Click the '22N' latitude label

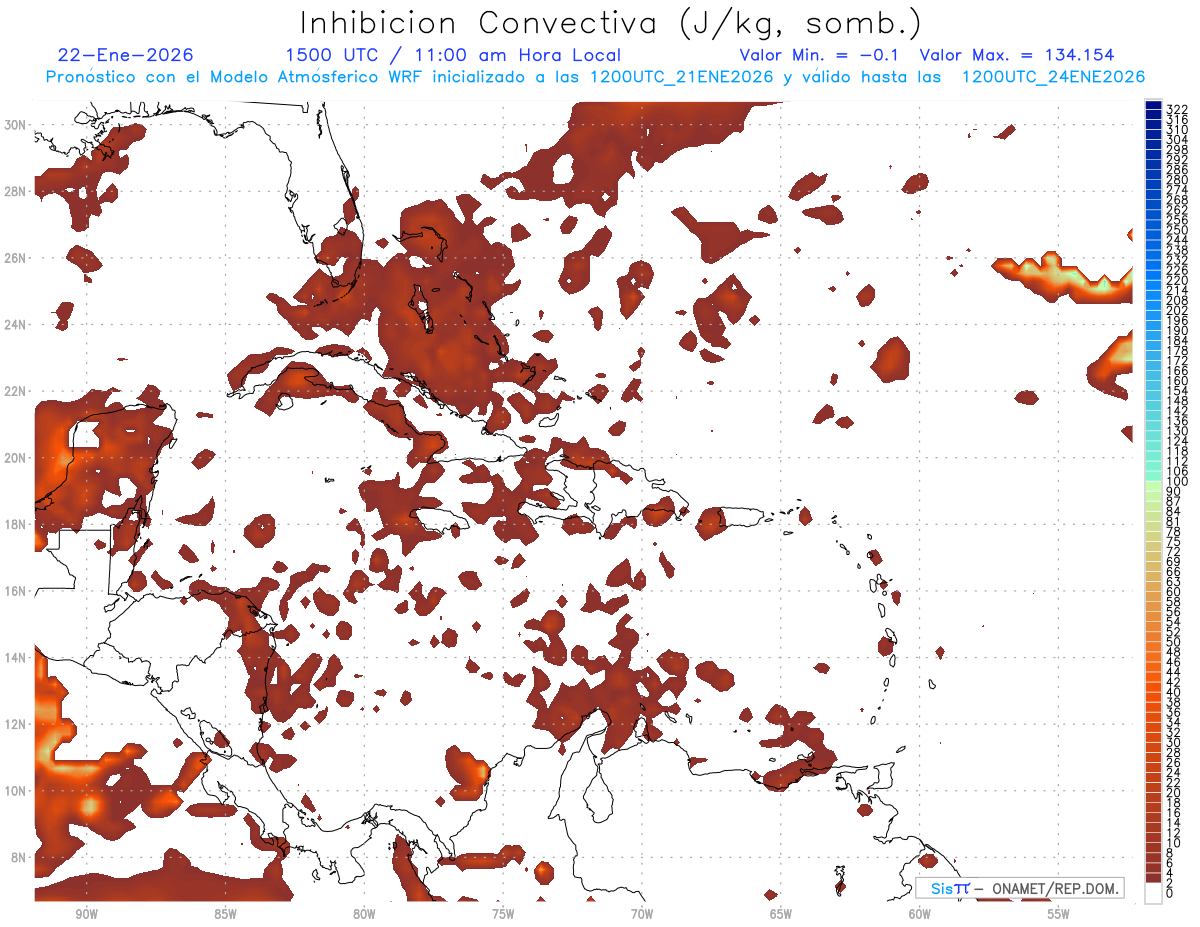click(16, 391)
